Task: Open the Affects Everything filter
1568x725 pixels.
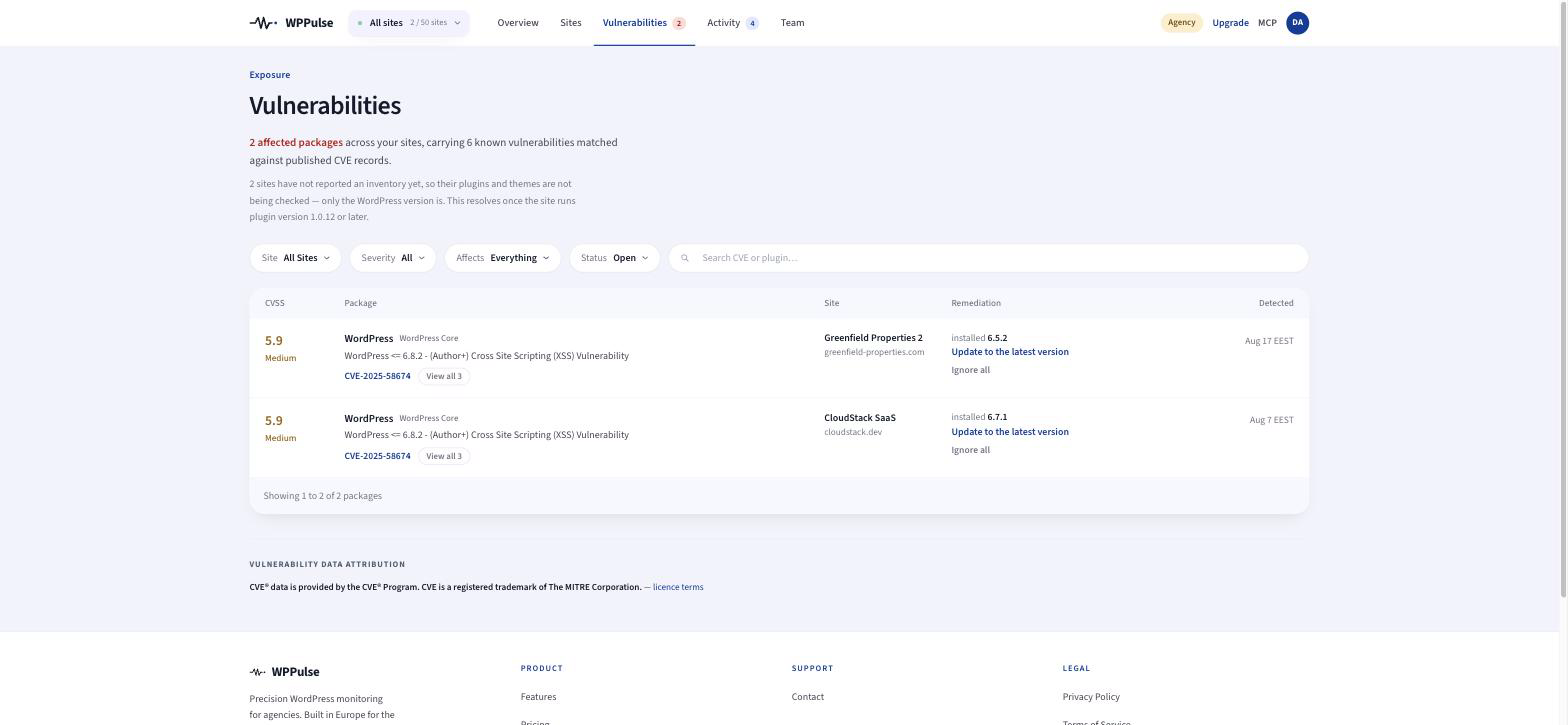Action: pos(503,258)
